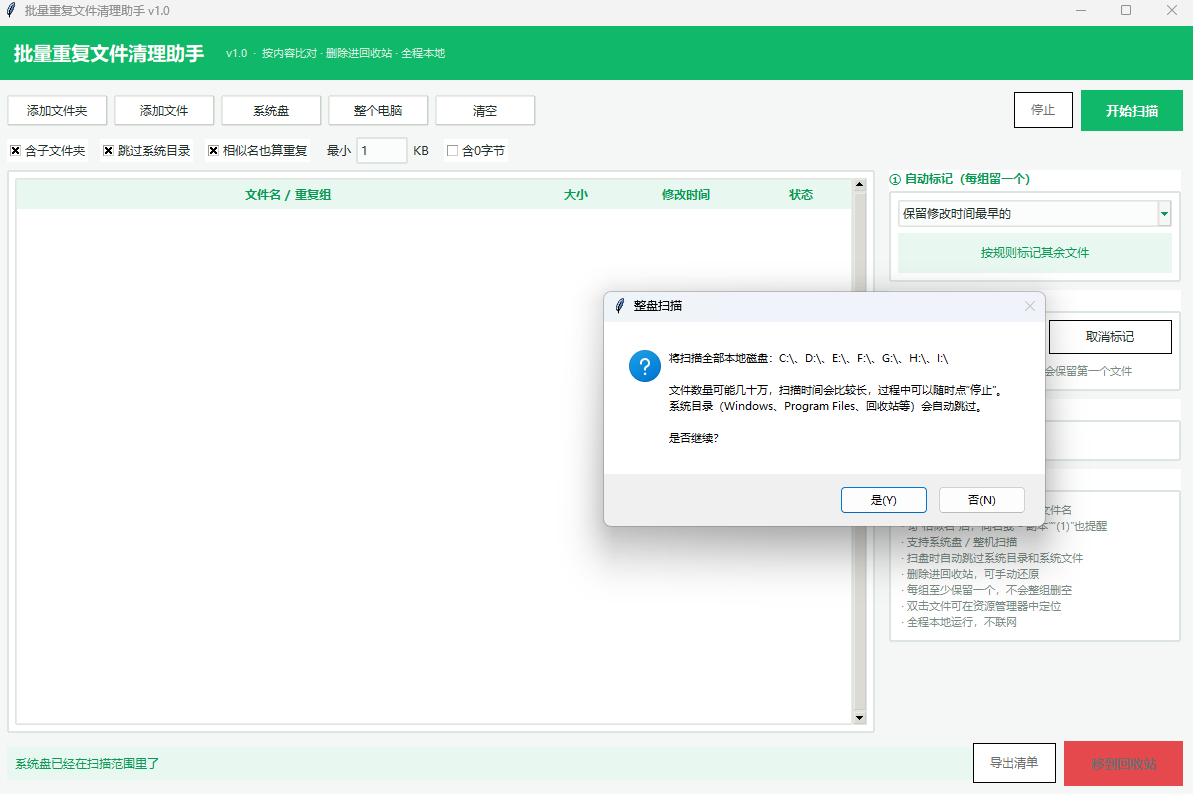The image size is (1193, 794).
Task: Click the 导出清单 button
Action: pos(1014,763)
